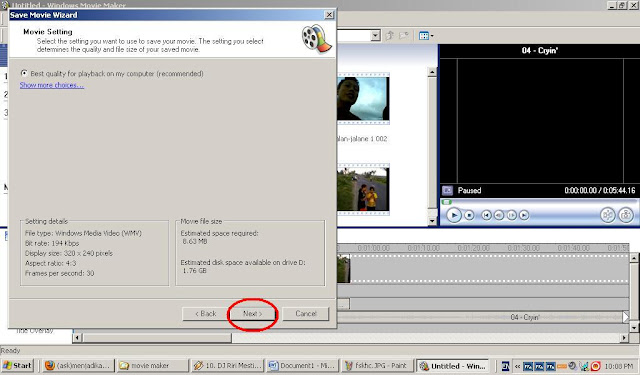The width and height of the screenshot is (640, 375).
Task: Click the Cancel button in wizard
Action: coord(306,313)
